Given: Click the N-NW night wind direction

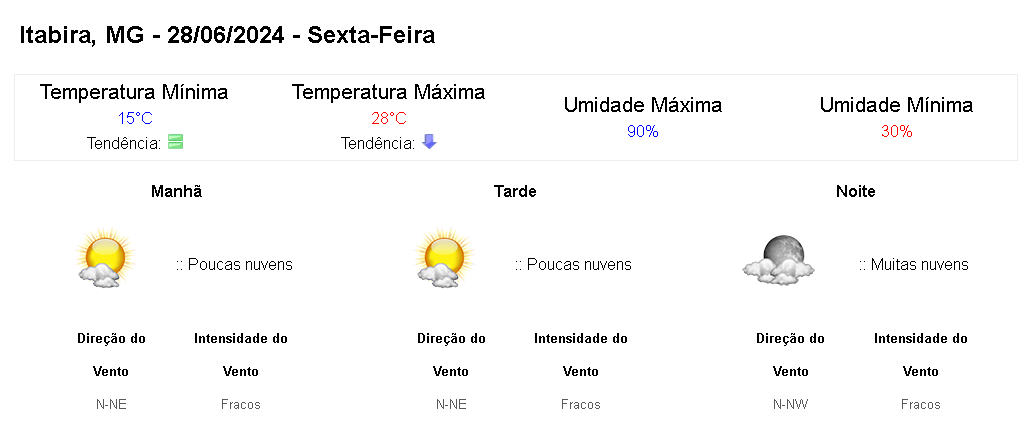Looking at the screenshot, I should 790,405.
